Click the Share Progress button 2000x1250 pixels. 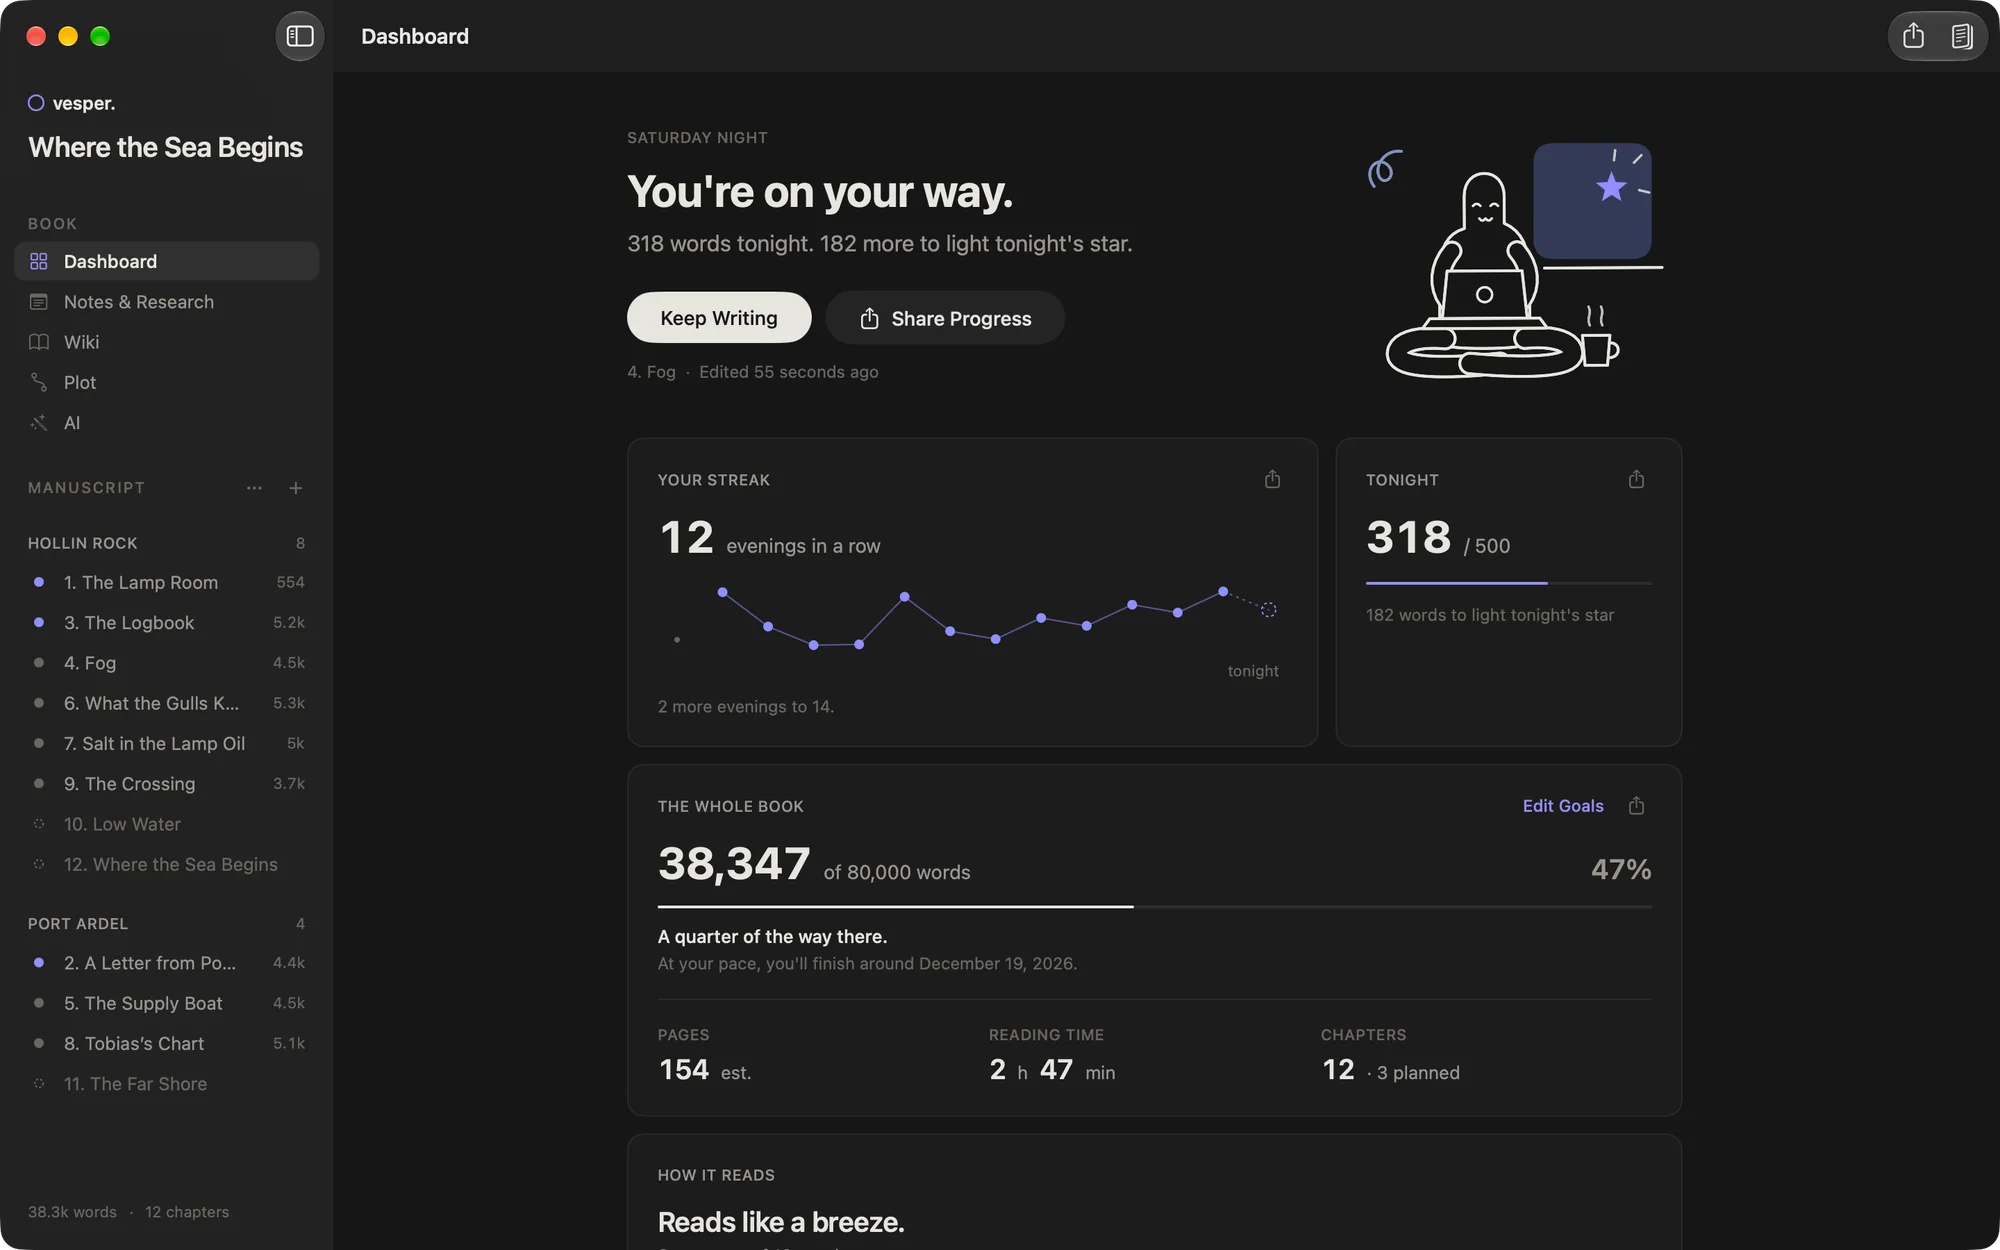(x=945, y=318)
